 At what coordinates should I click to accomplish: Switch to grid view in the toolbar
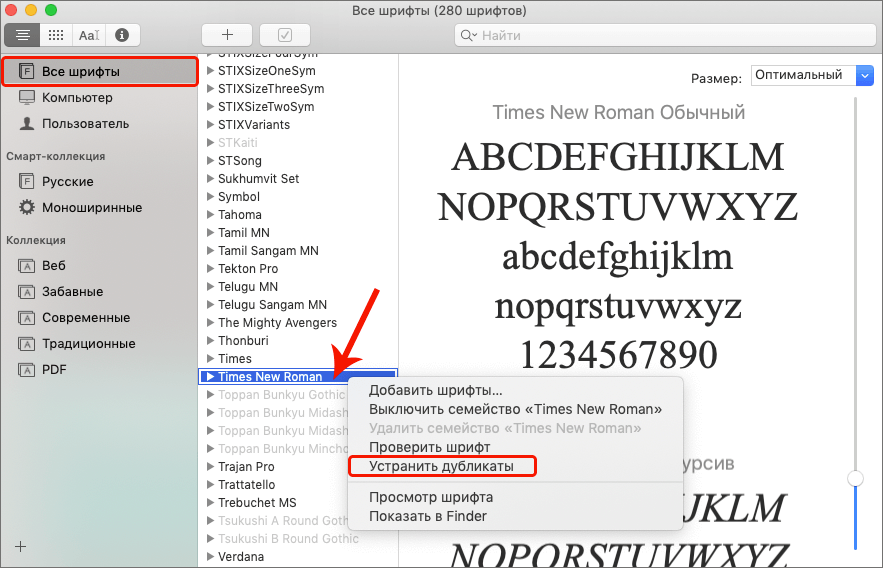(x=56, y=35)
